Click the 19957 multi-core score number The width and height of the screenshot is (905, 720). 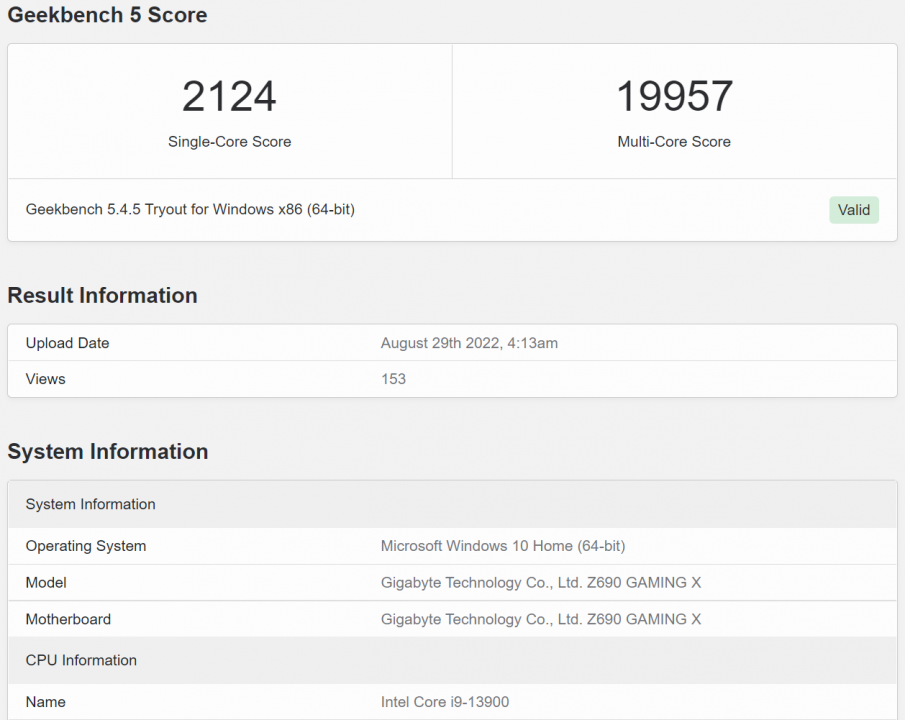click(674, 97)
